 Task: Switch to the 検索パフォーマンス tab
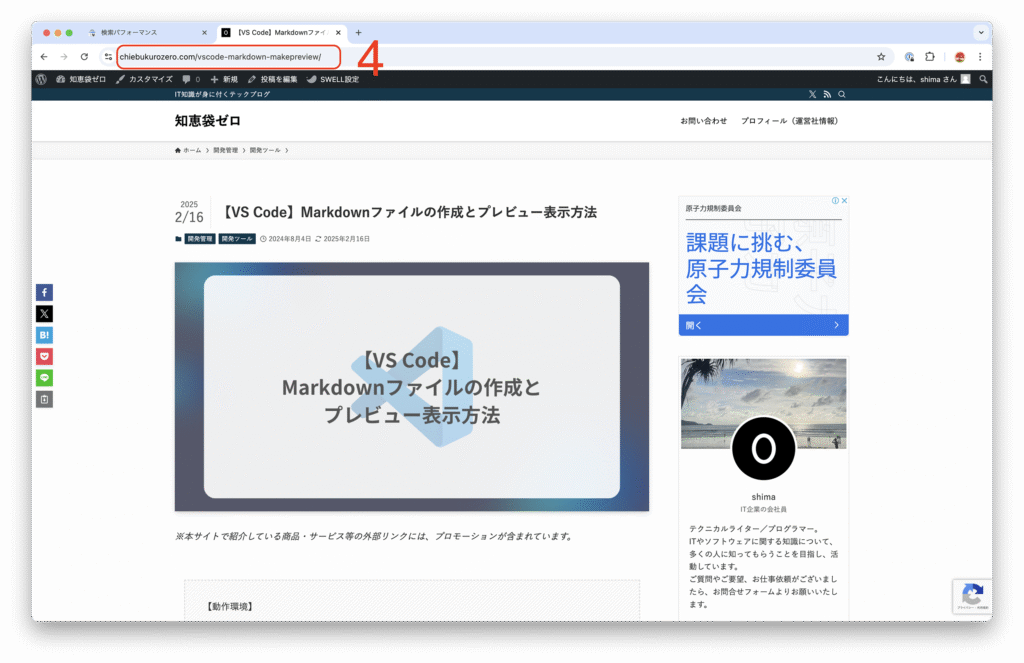(147, 32)
